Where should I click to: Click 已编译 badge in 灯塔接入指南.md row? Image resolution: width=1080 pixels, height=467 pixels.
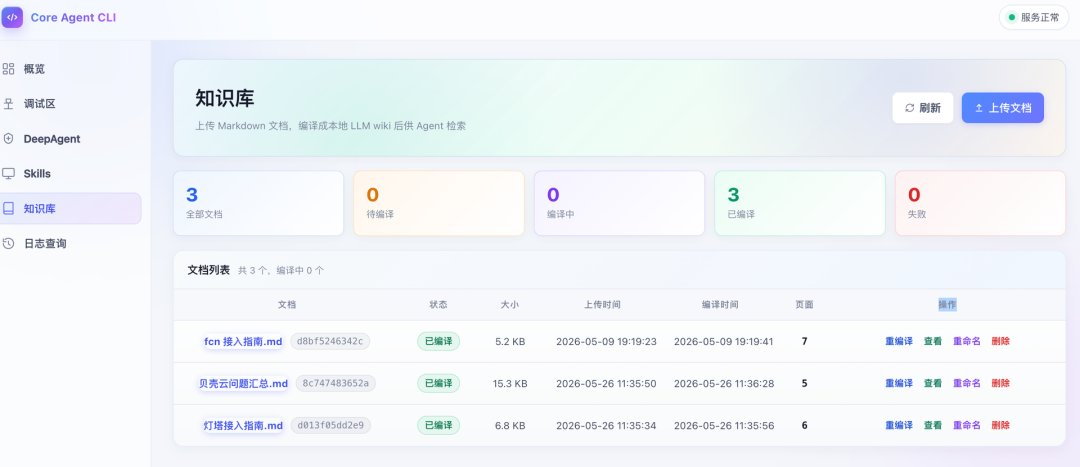pyautogui.click(x=438, y=425)
